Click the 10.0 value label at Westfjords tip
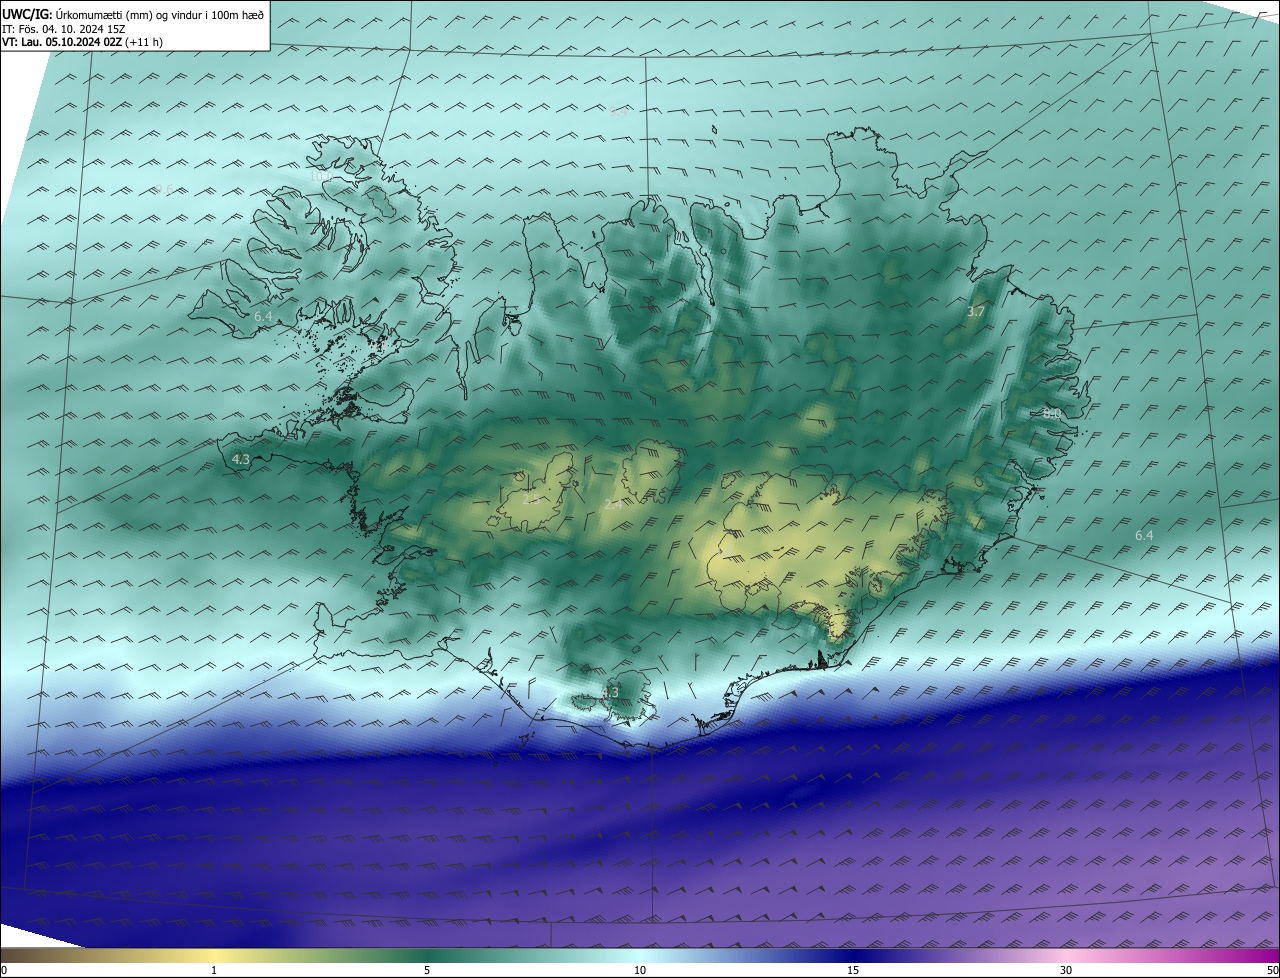 (x=321, y=175)
